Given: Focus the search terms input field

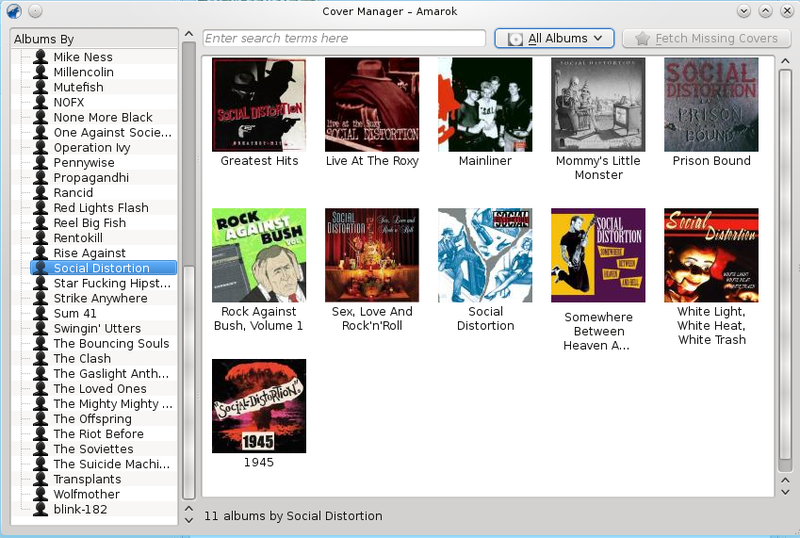Looking at the screenshot, I should pyautogui.click(x=344, y=38).
